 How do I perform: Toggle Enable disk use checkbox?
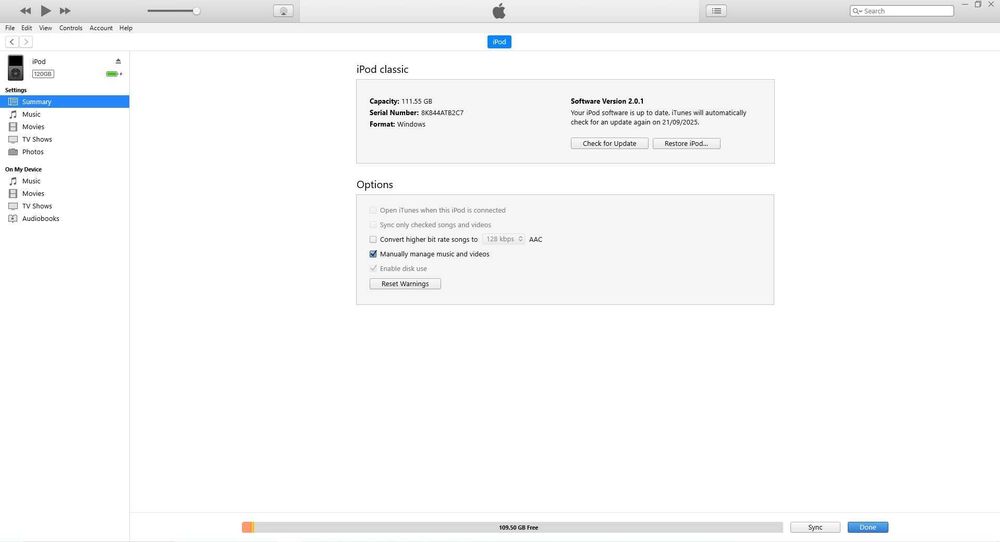373,268
